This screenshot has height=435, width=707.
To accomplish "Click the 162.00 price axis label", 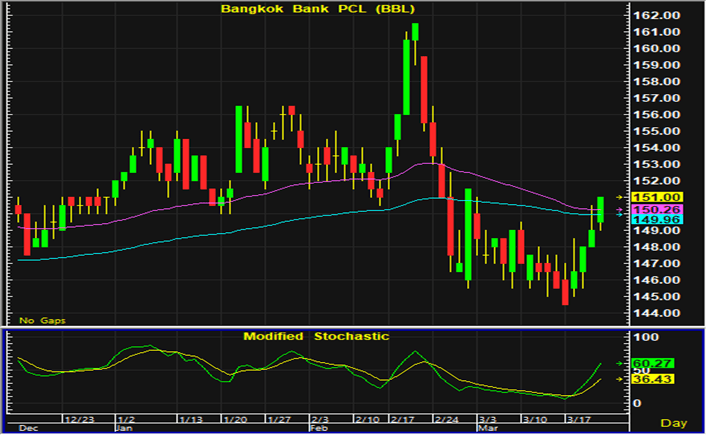I will [656, 16].
